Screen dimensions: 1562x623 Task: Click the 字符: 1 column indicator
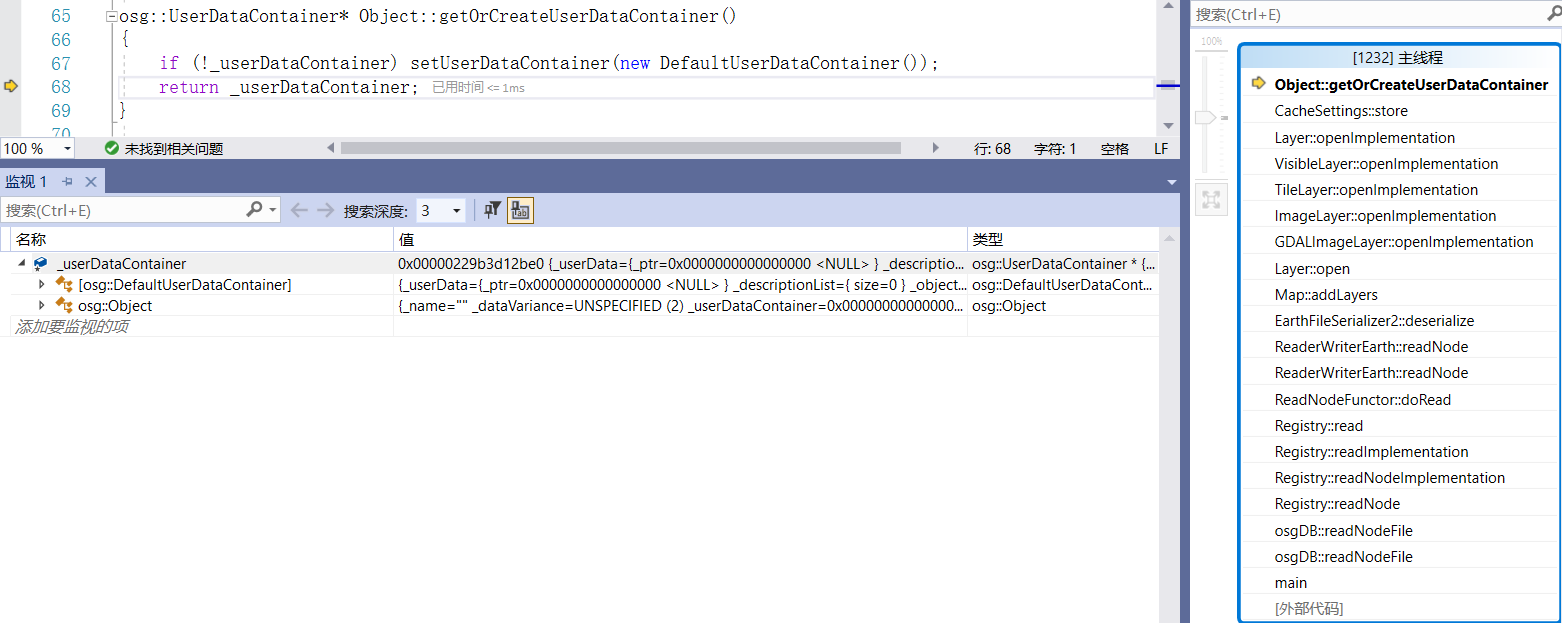coord(1055,148)
